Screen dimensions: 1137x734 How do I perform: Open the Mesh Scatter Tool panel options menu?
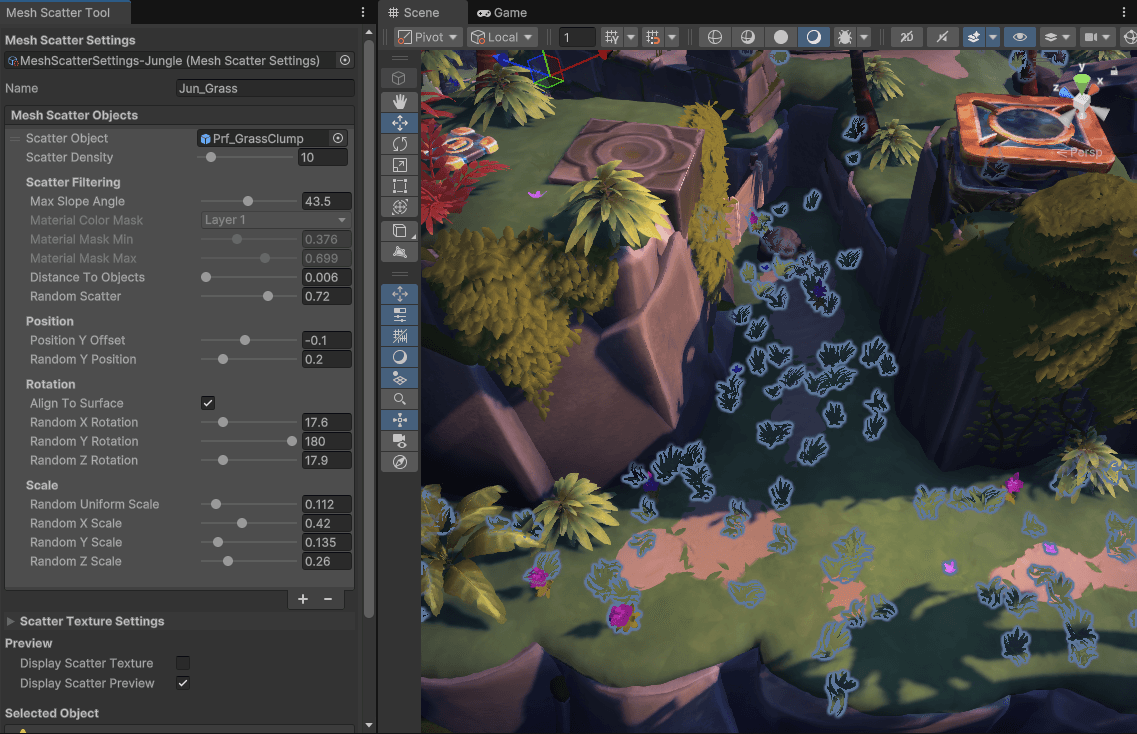click(x=363, y=12)
